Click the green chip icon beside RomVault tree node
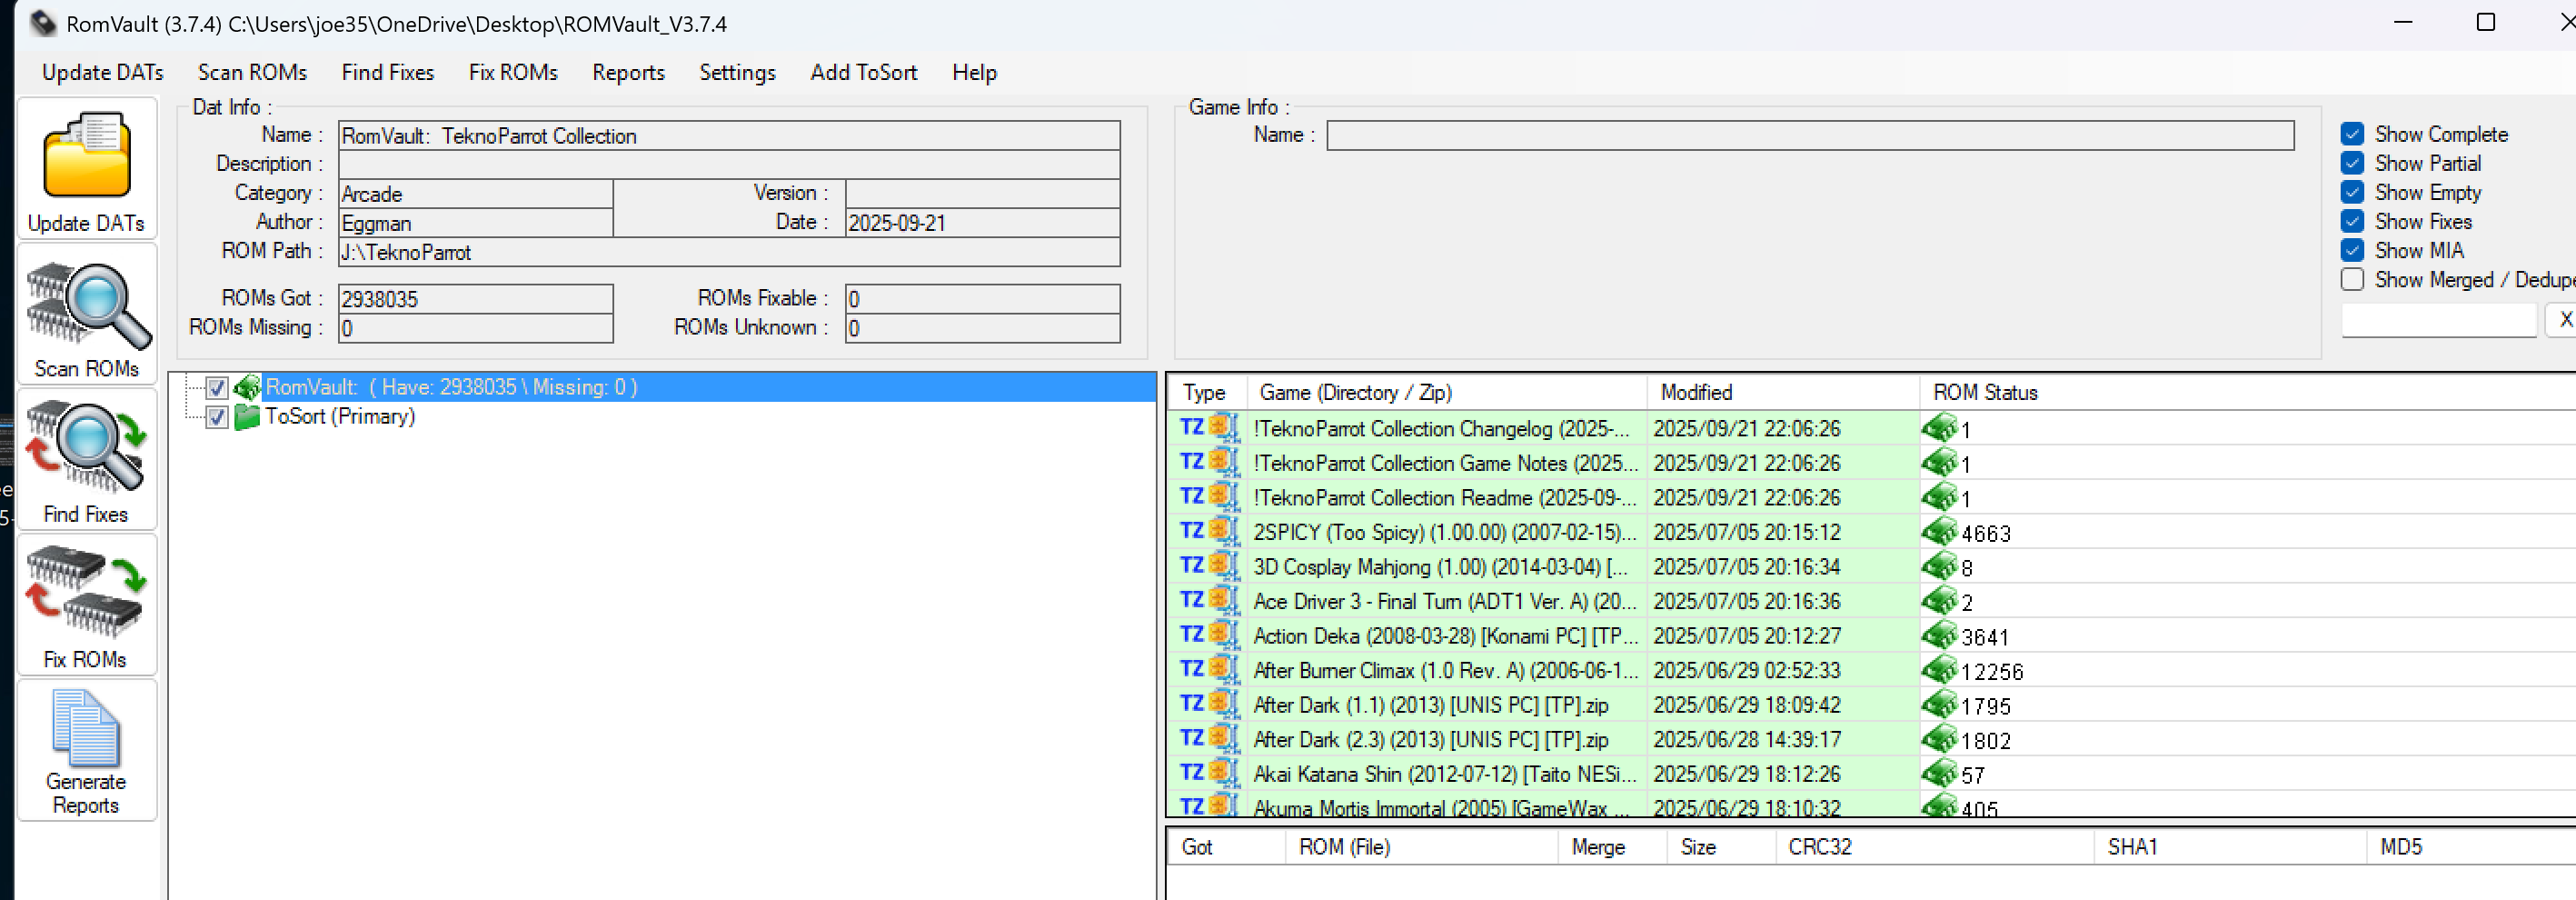 (x=247, y=387)
